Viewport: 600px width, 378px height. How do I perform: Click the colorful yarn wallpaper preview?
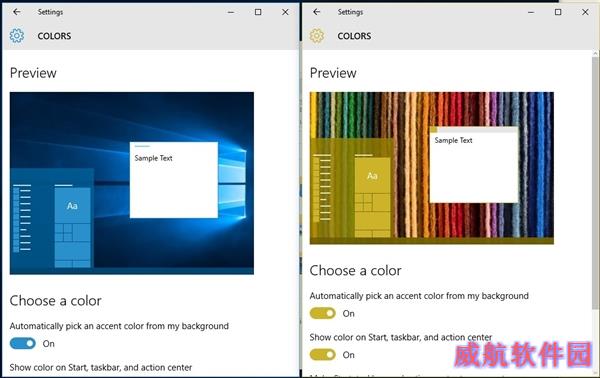432,168
